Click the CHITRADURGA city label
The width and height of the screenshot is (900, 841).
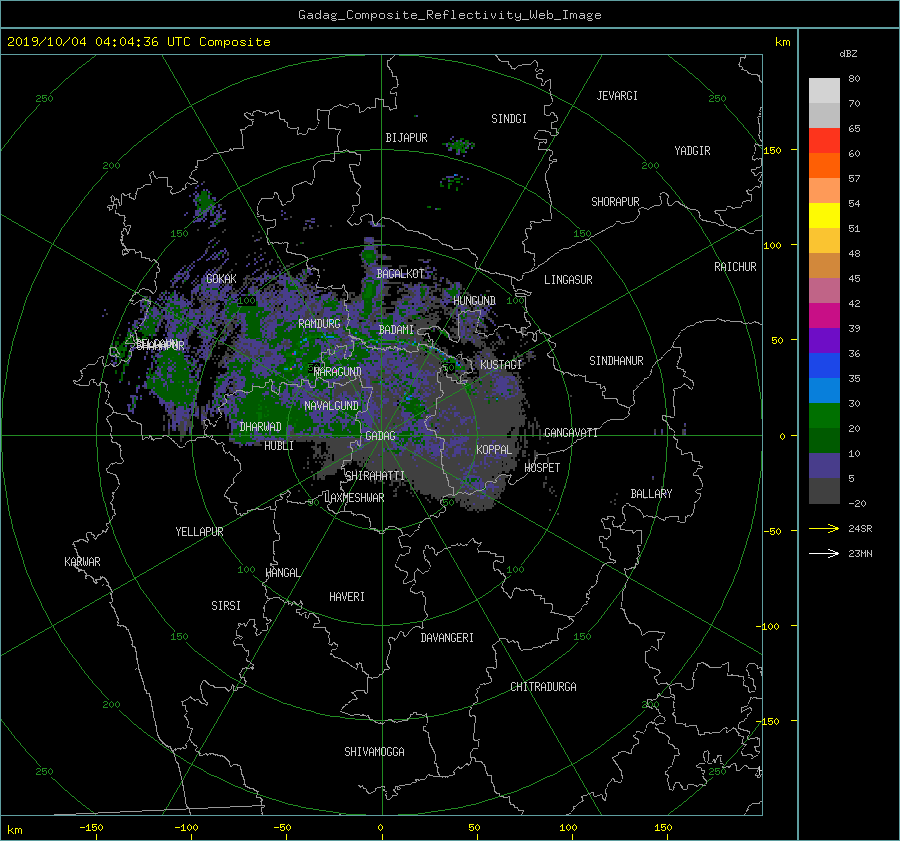(x=543, y=687)
